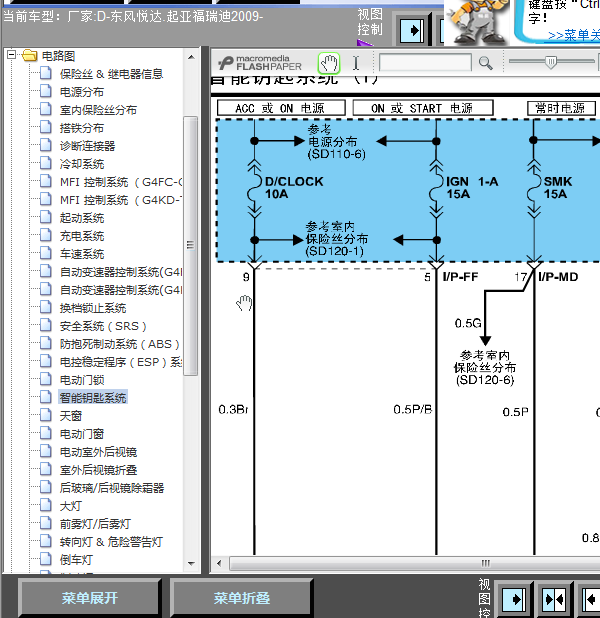Click the tree panel vertical scrollbar thumb
The image size is (600, 618).
point(191,246)
